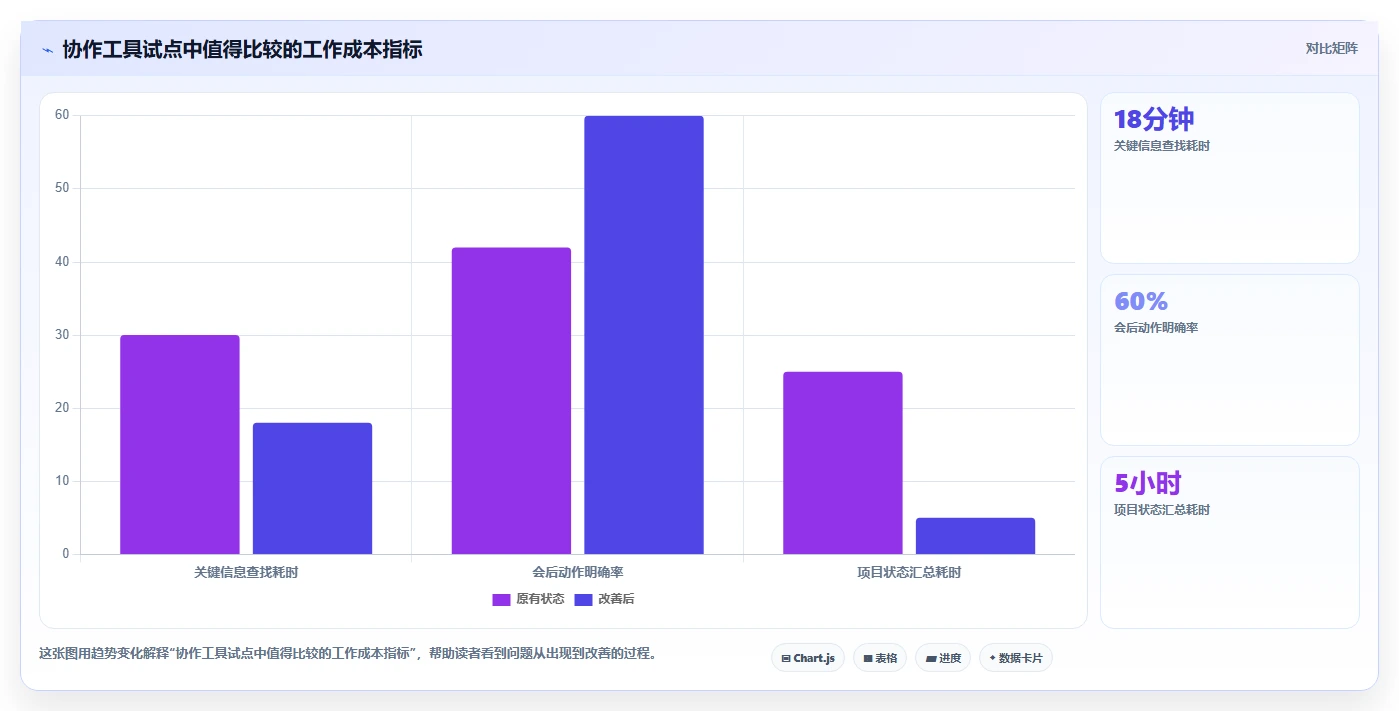Click the 数据卡片 sparkle icon
Screen dimensions: 1399x711
tap(992, 659)
